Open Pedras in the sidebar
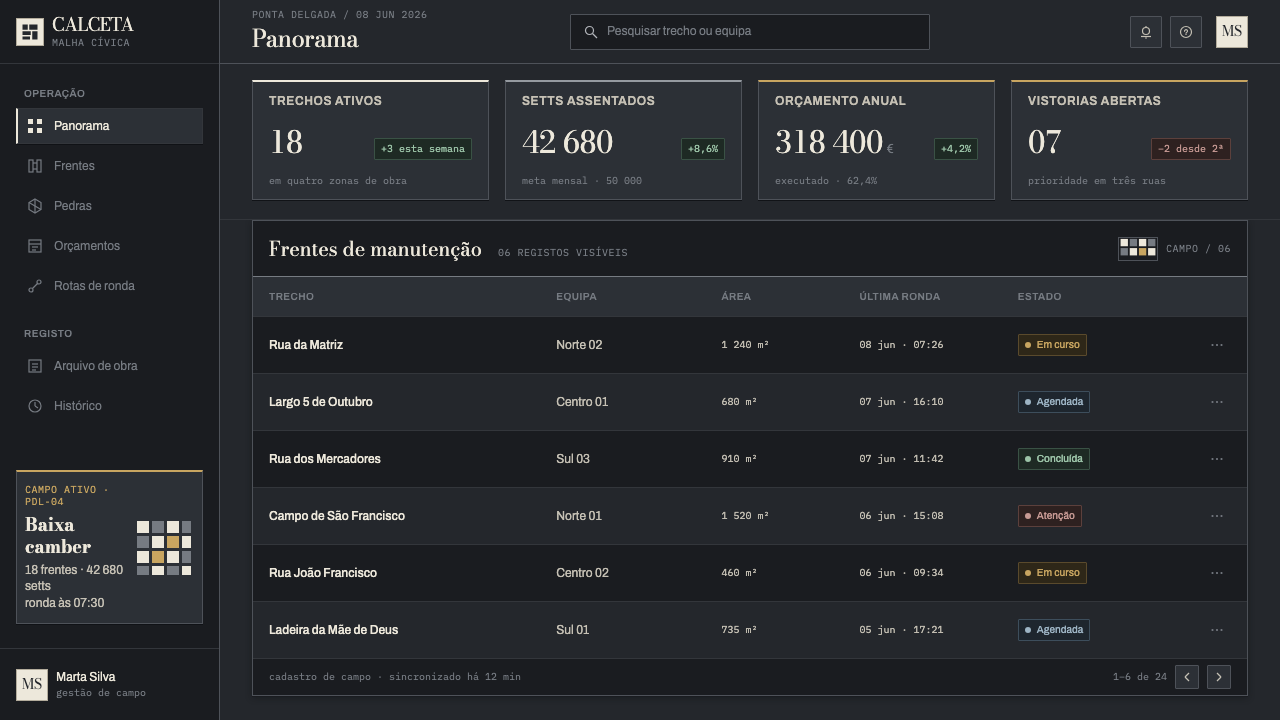1280x720 pixels. [110, 206]
